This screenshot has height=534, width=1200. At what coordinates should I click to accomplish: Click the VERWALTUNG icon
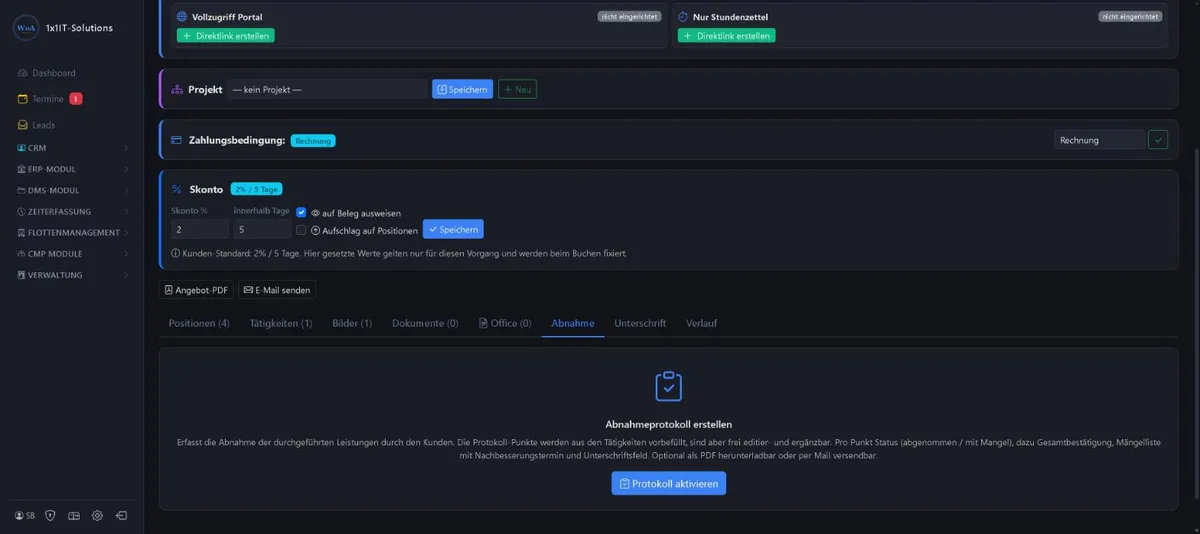(x=21, y=275)
